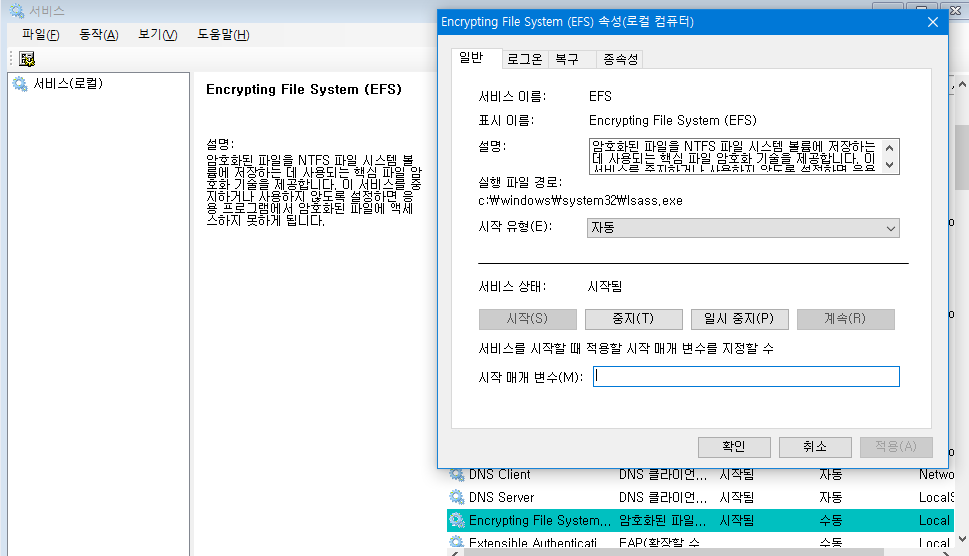Image resolution: width=969 pixels, height=556 pixels.
Task: Click the 중지(T) button
Action: (x=633, y=319)
